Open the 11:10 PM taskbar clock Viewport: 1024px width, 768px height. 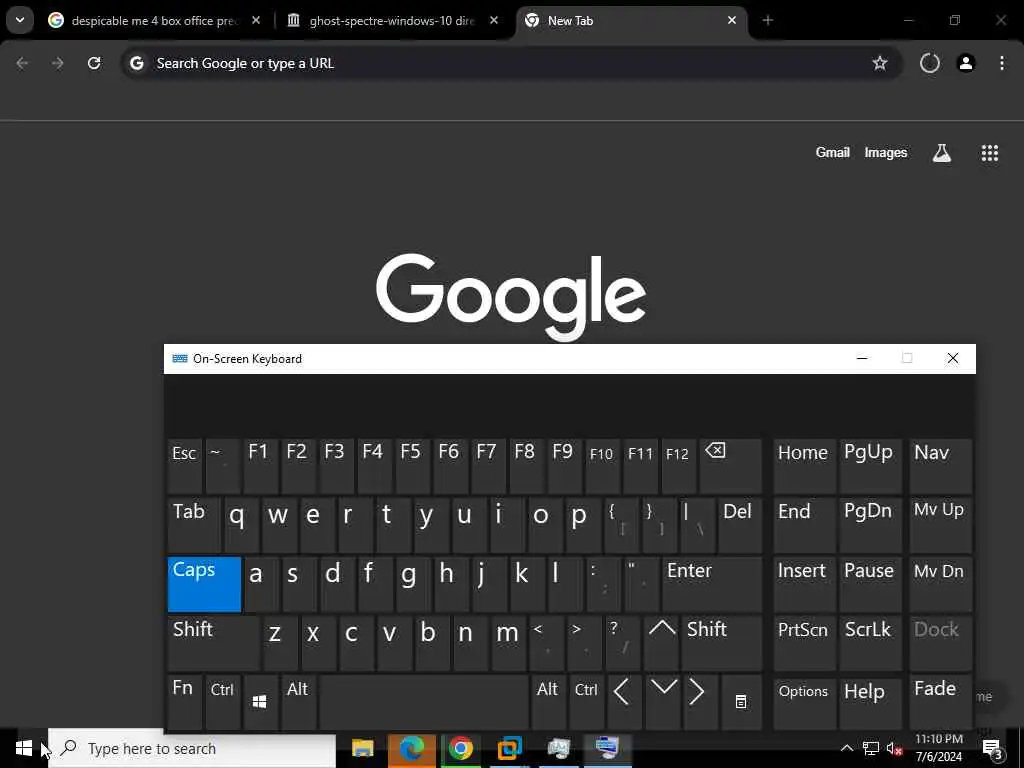(x=939, y=748)
